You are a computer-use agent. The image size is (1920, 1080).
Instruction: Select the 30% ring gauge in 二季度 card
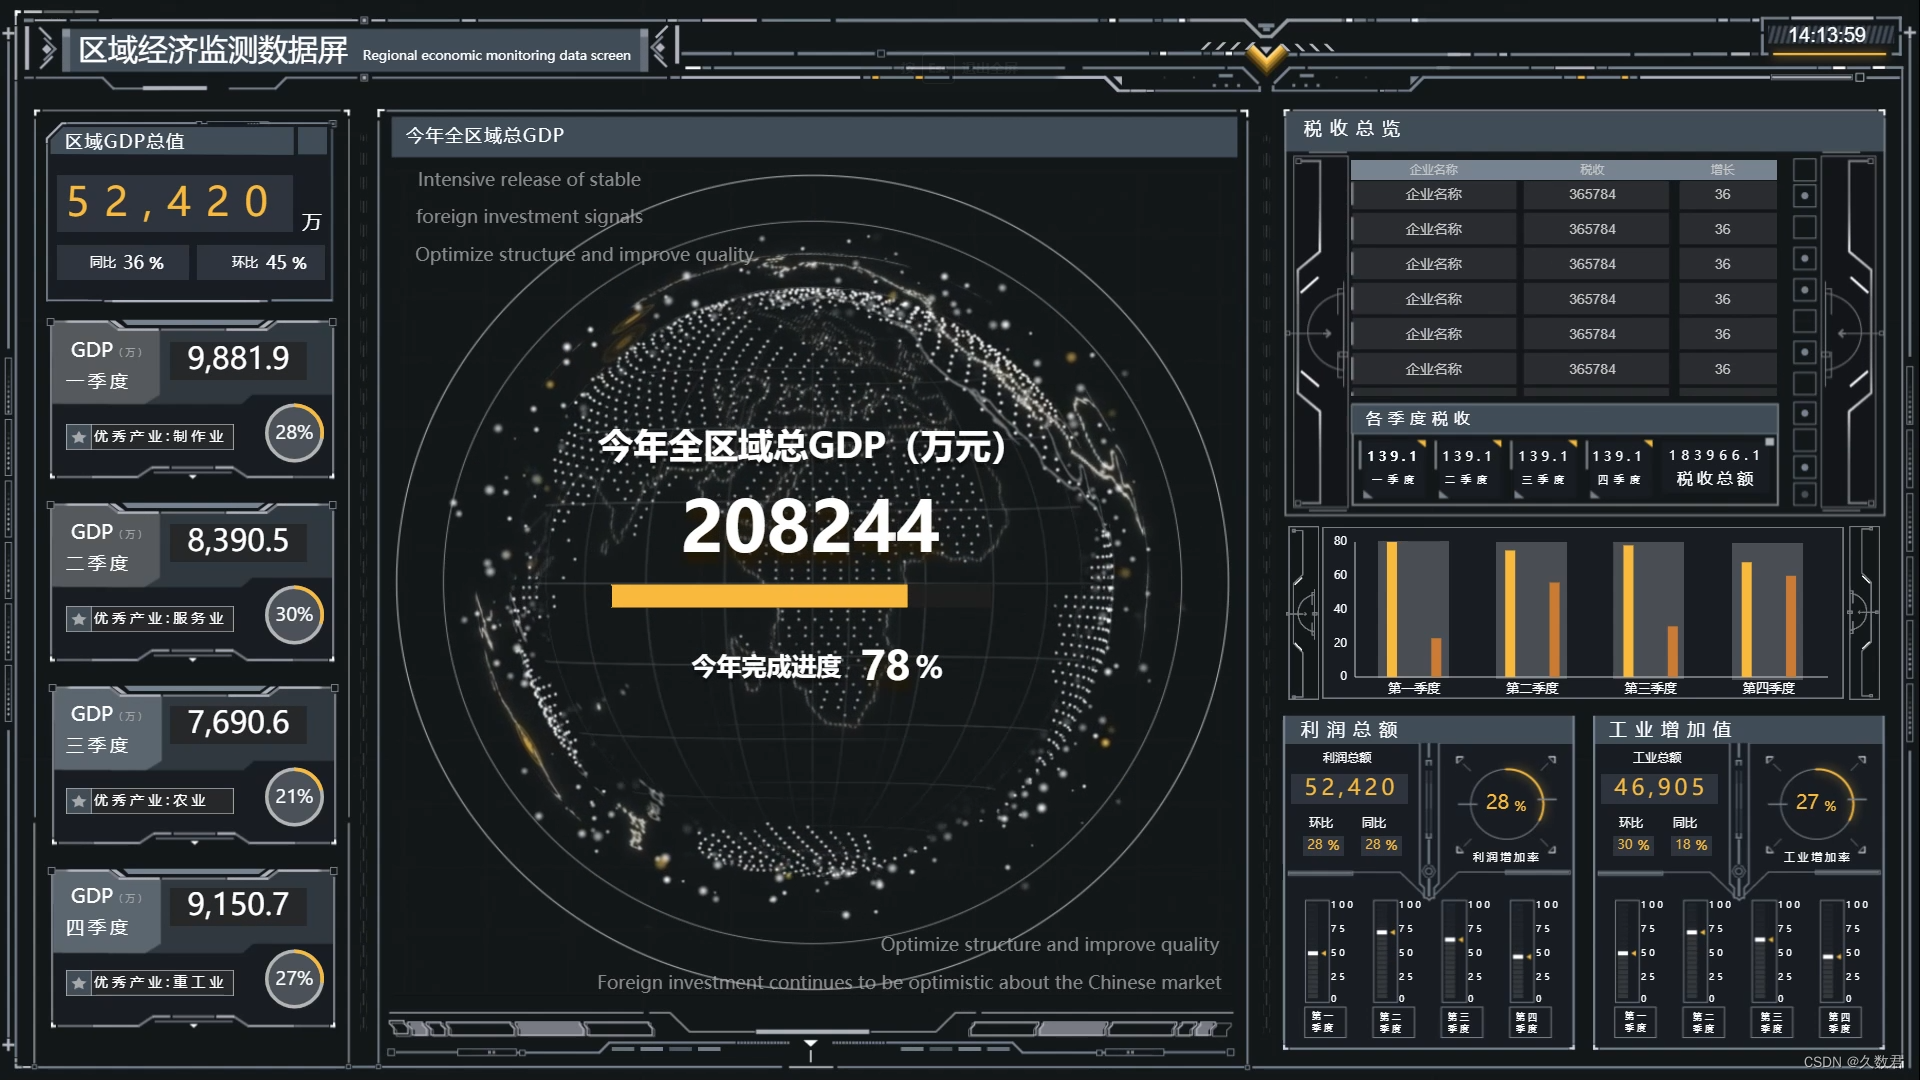(x=294, y=615)
